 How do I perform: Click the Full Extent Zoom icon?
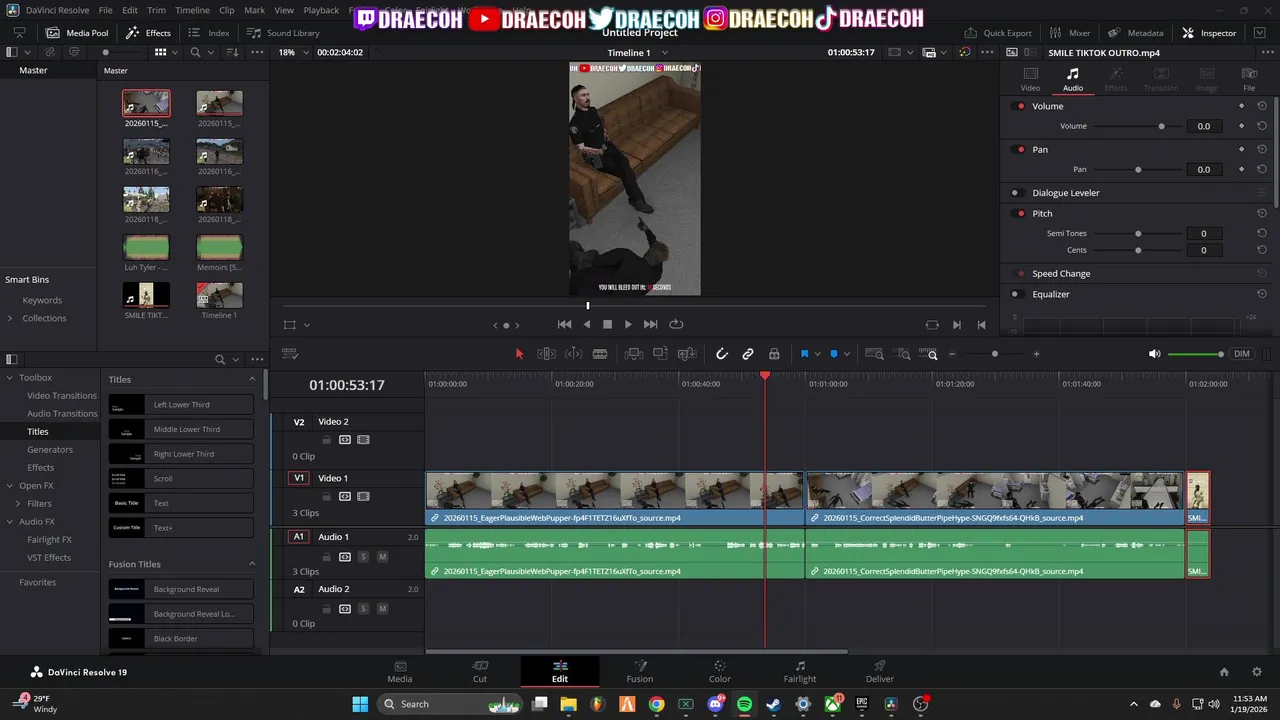tap(874, 354)
